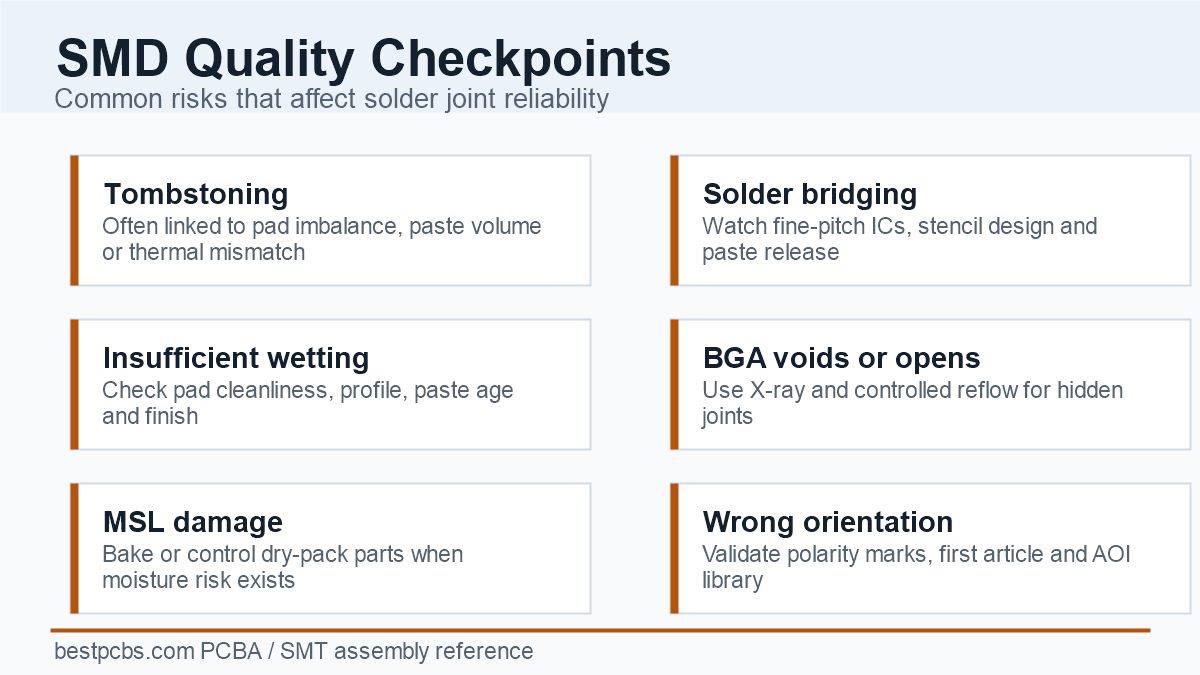
Task: Select the BGA voids or opens heading
Action: pos(841,357)
